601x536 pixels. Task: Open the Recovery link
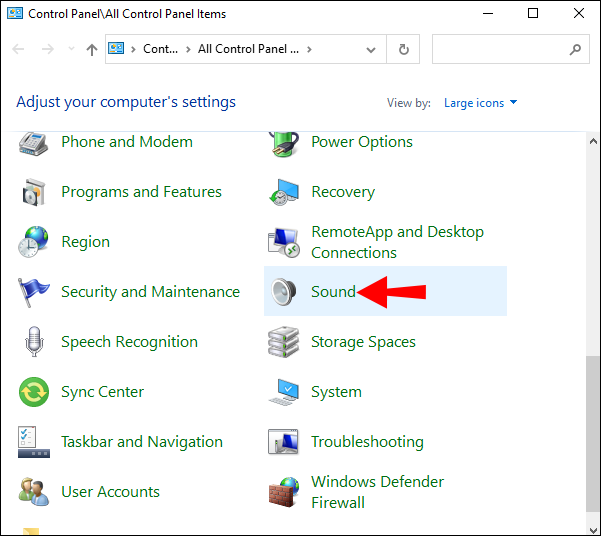tap(343, 192)
